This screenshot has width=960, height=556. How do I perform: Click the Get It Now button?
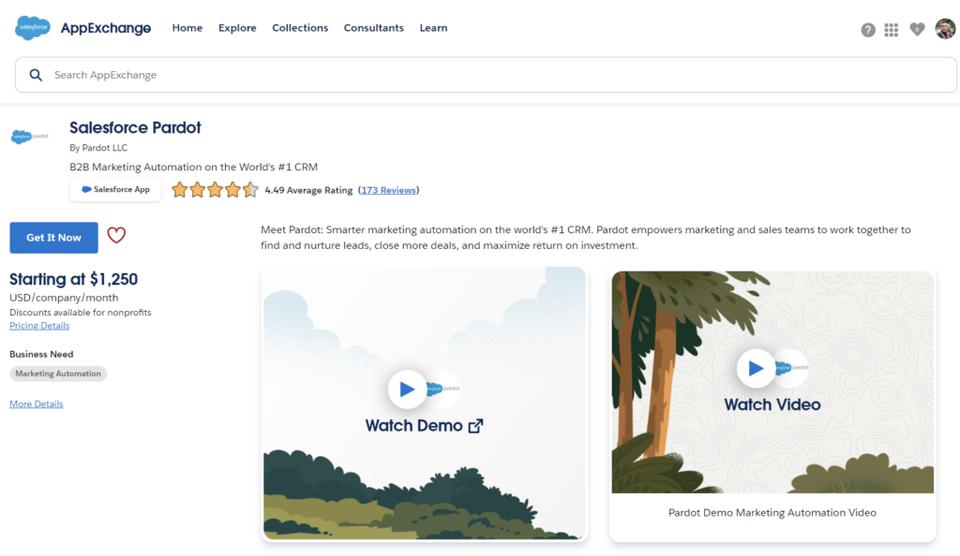(54, 238)
